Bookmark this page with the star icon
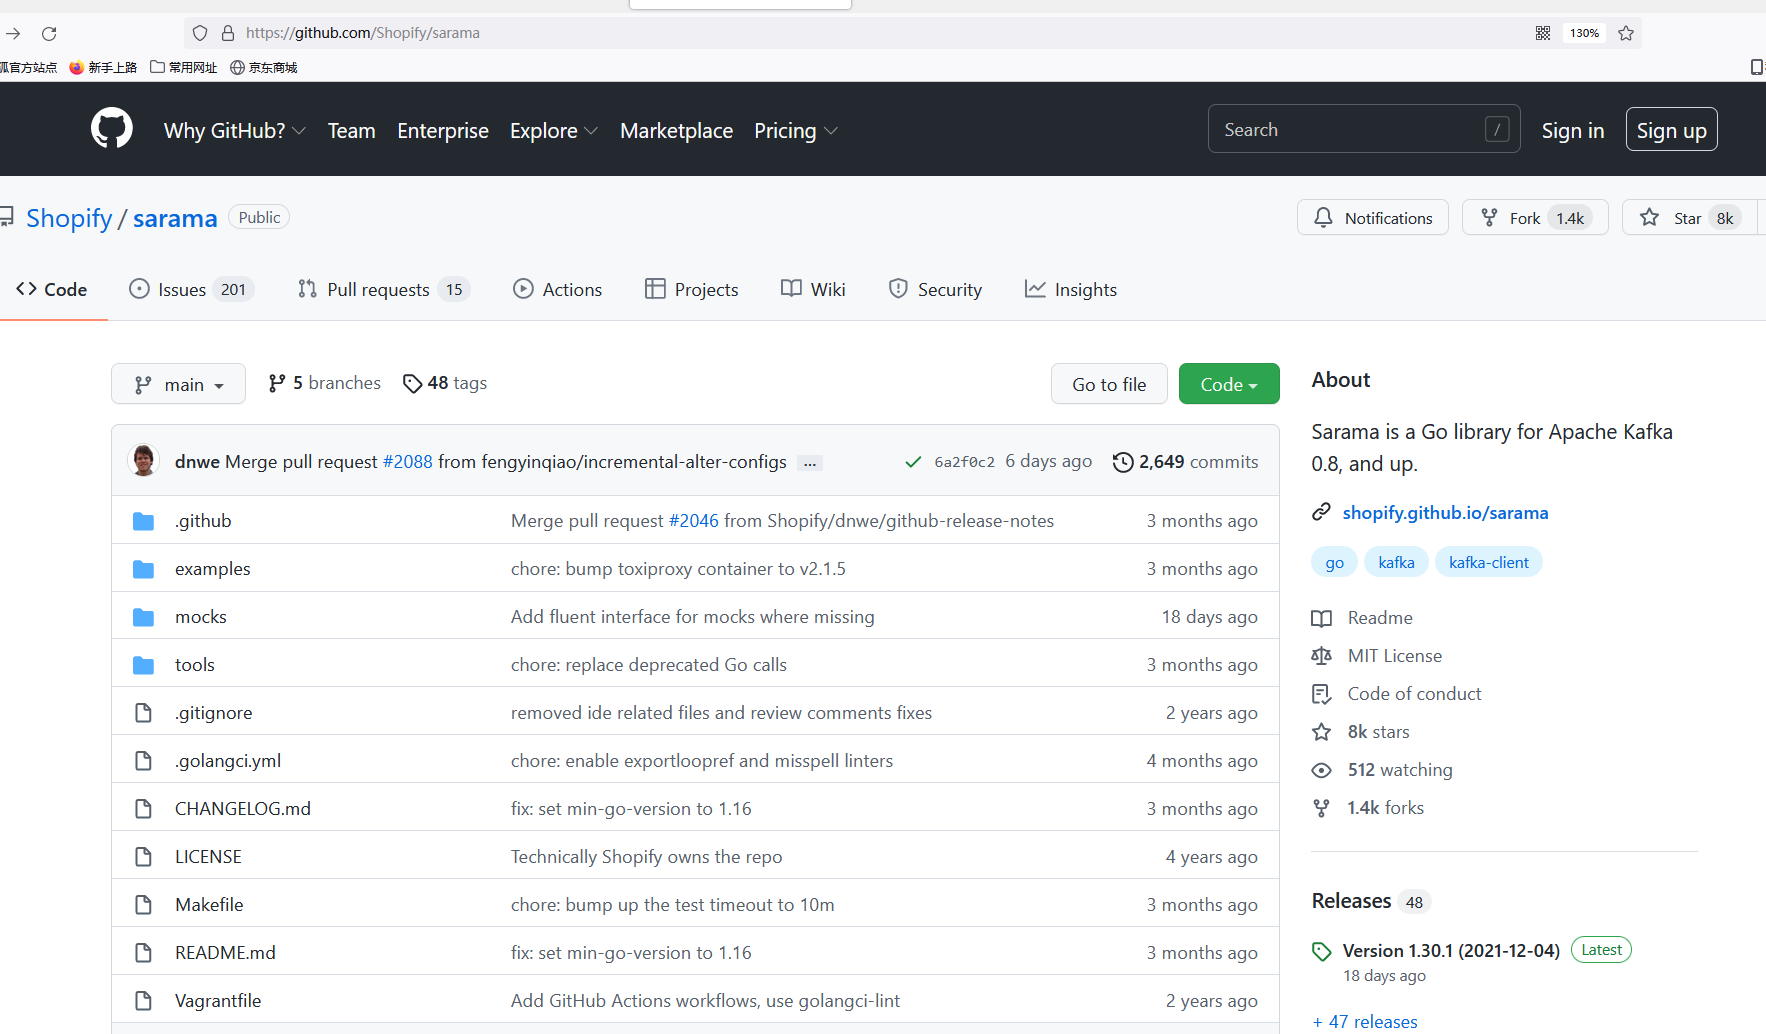 [x=1626, y=33]
